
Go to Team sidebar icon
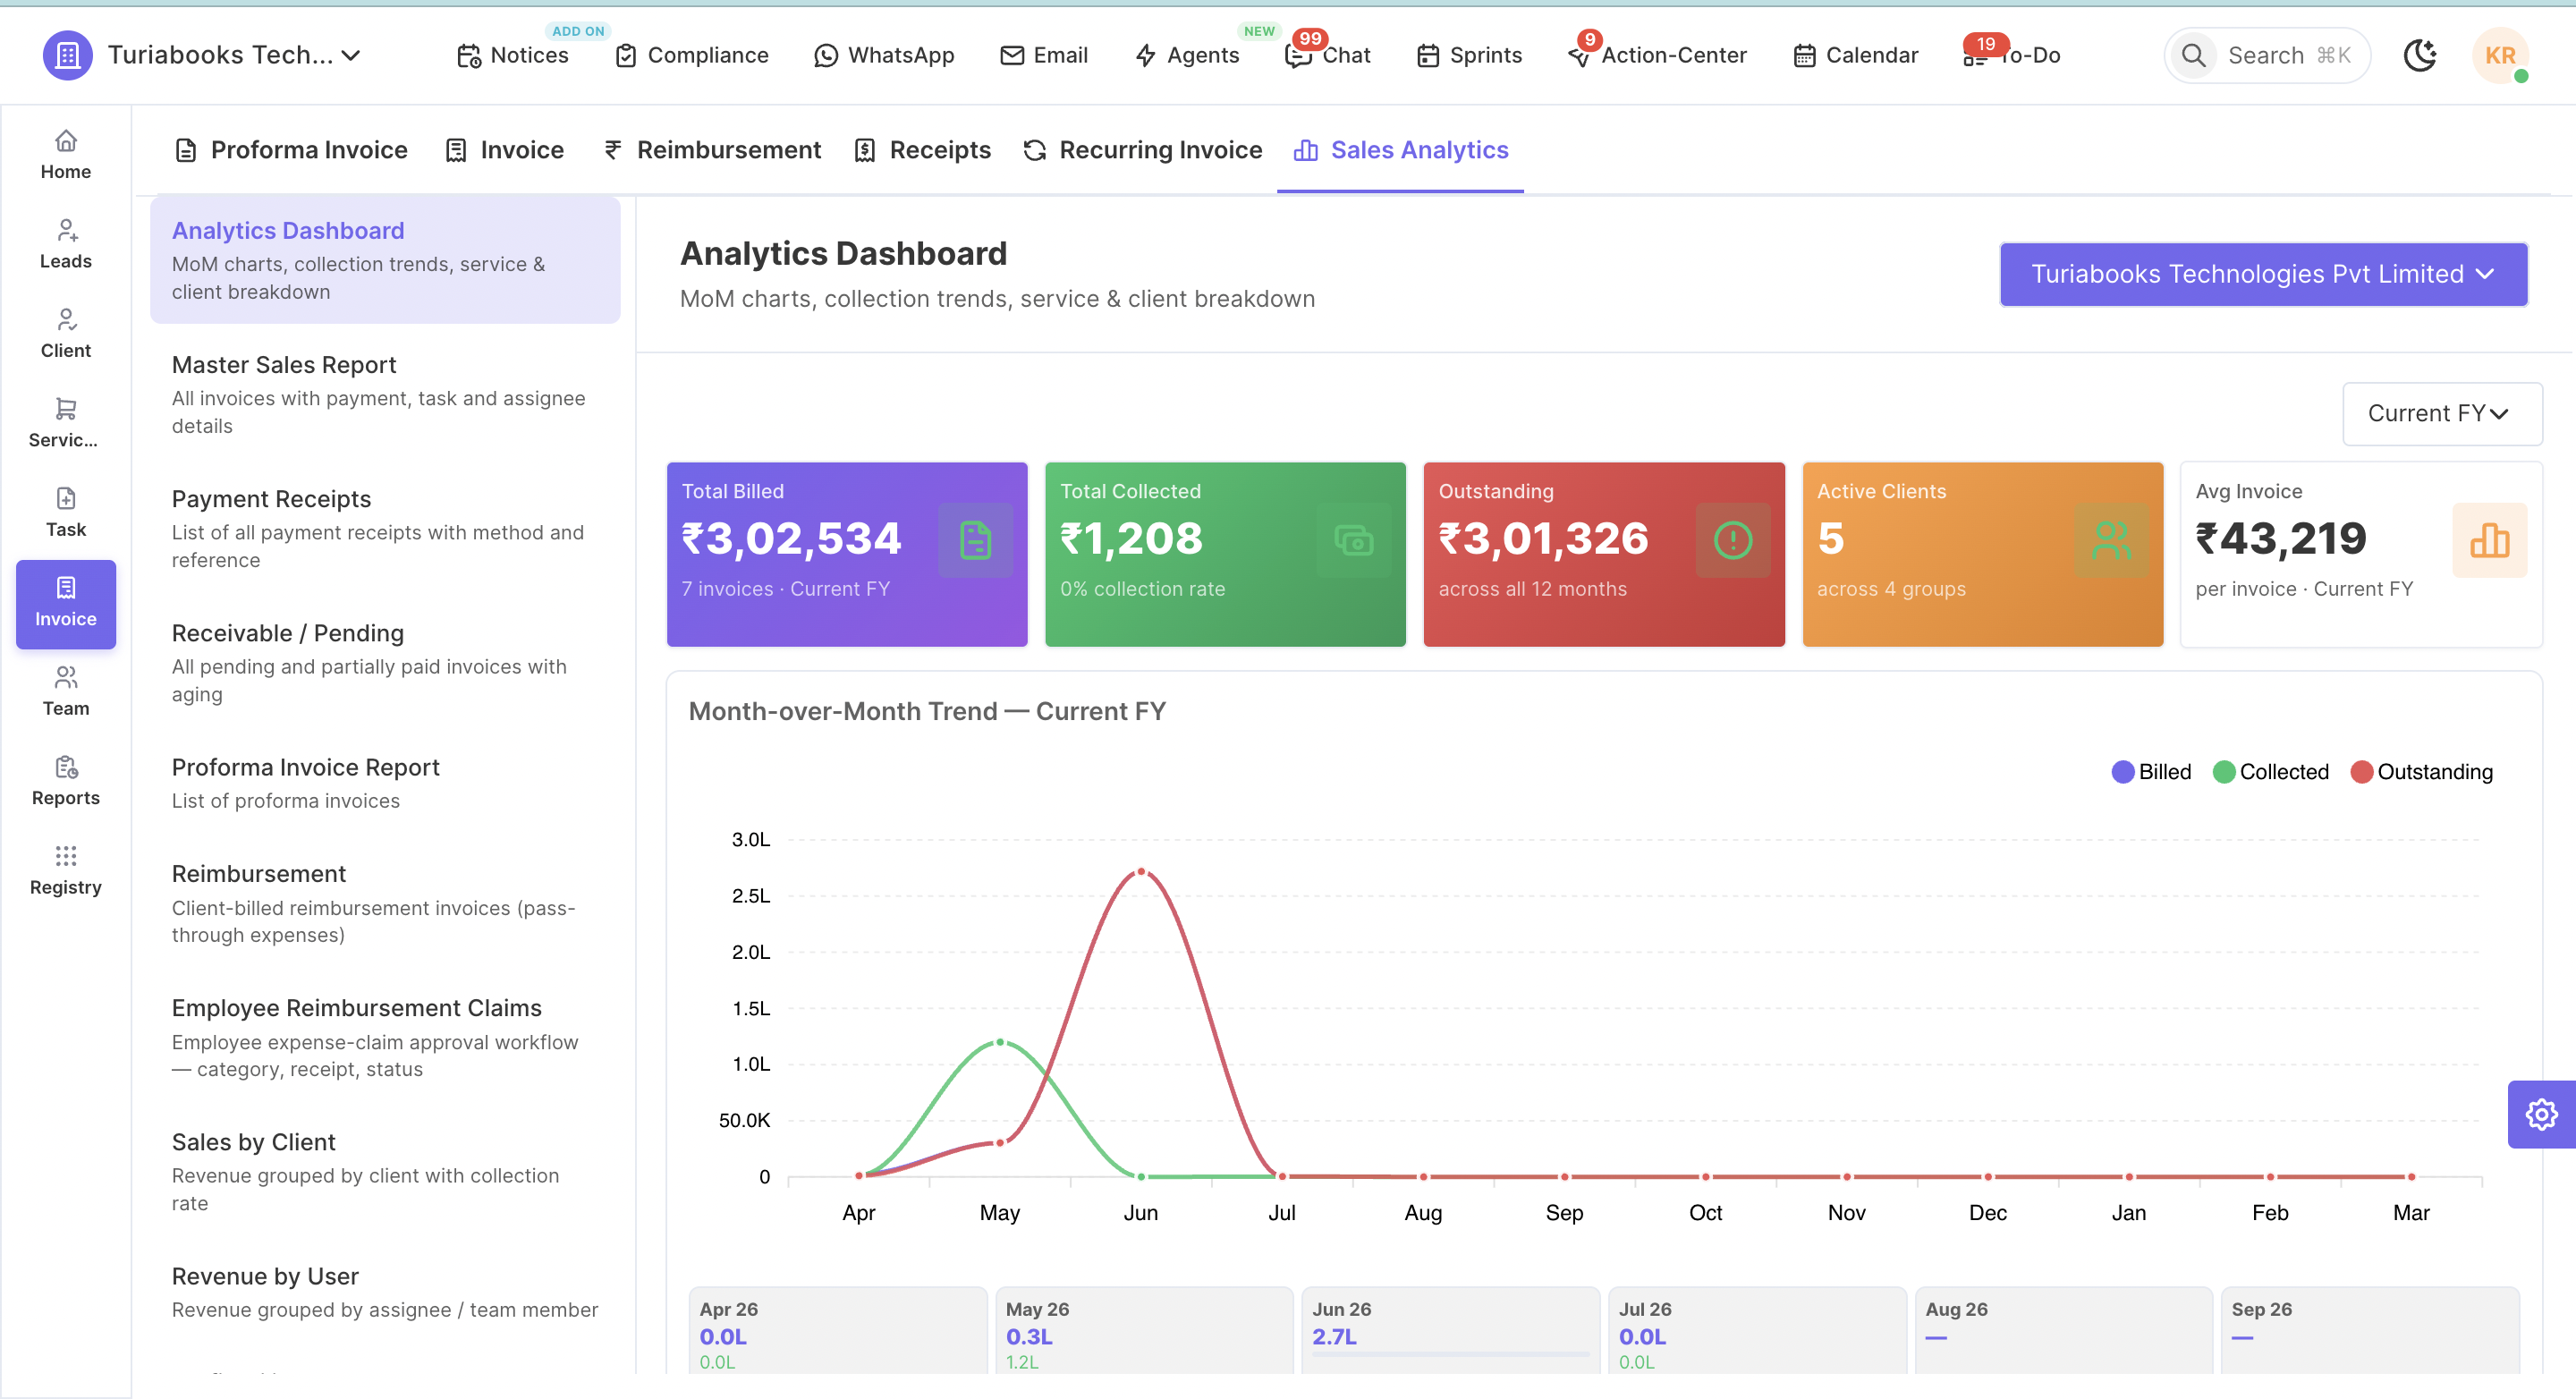66,692
